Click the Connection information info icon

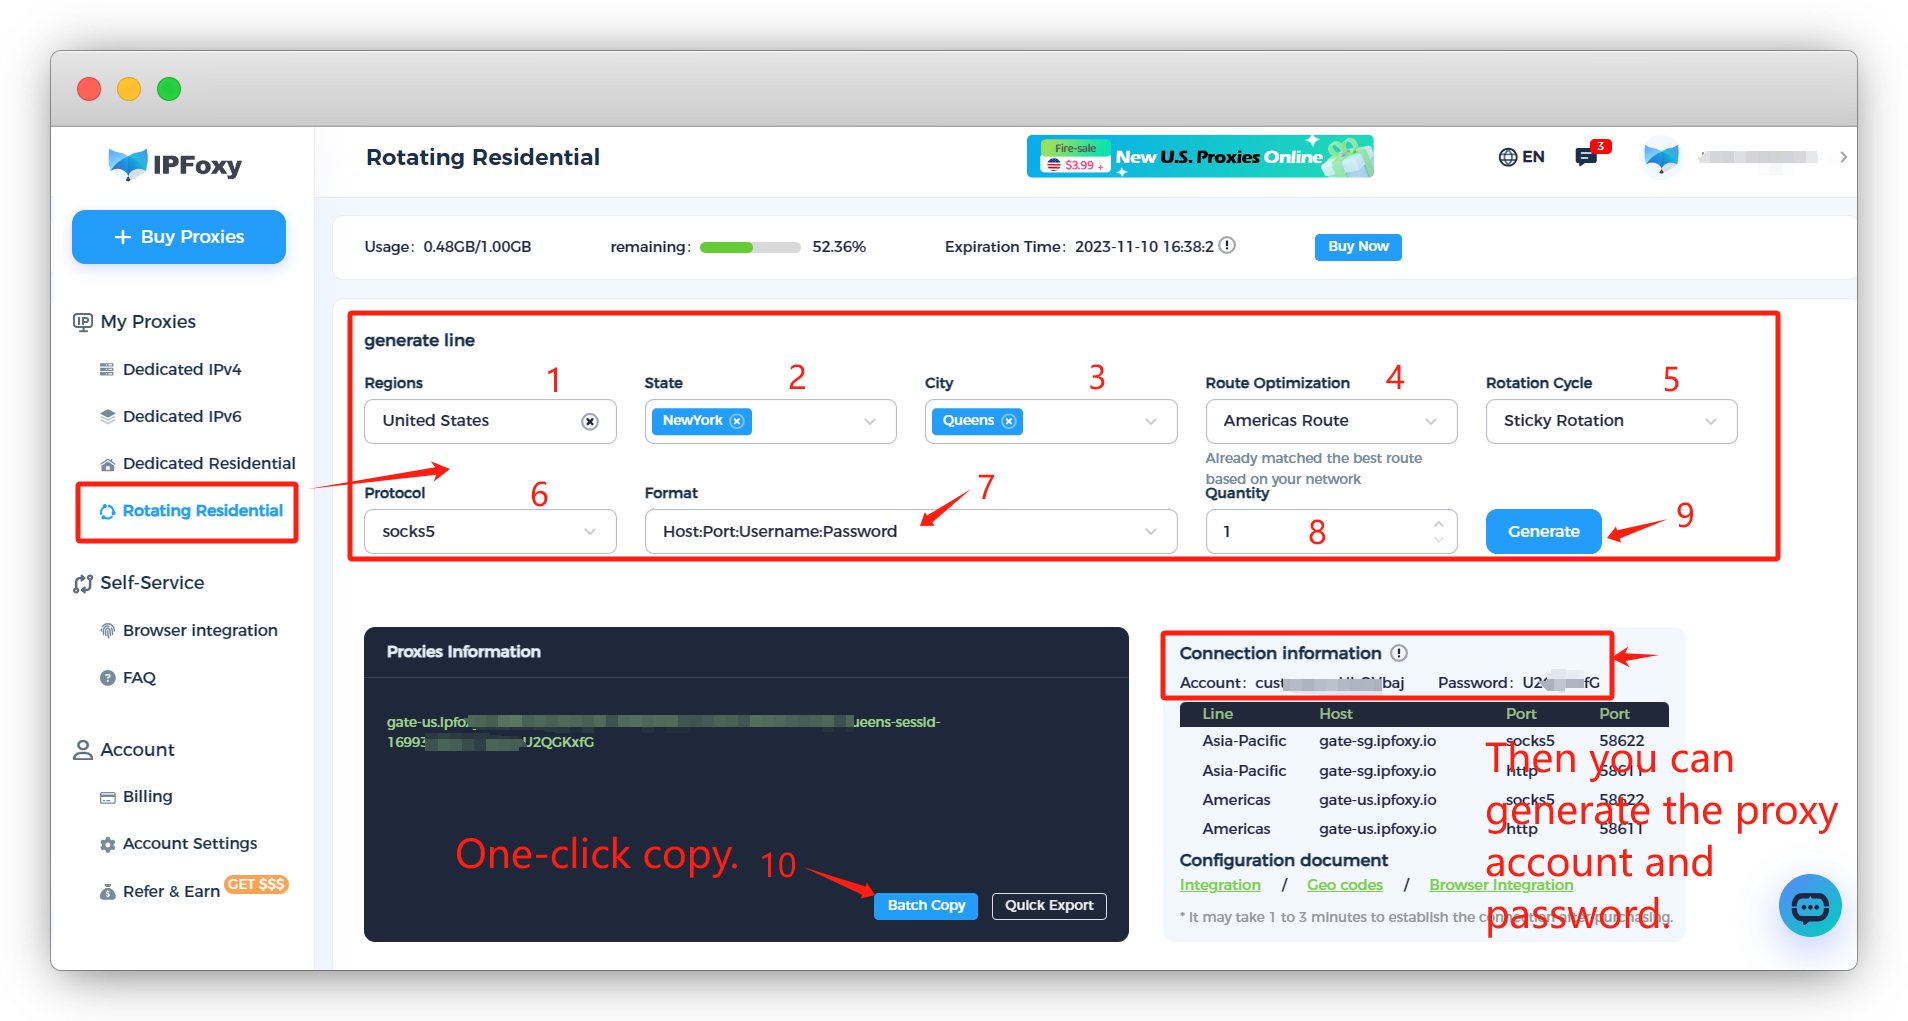click(x=1399, y=653)
